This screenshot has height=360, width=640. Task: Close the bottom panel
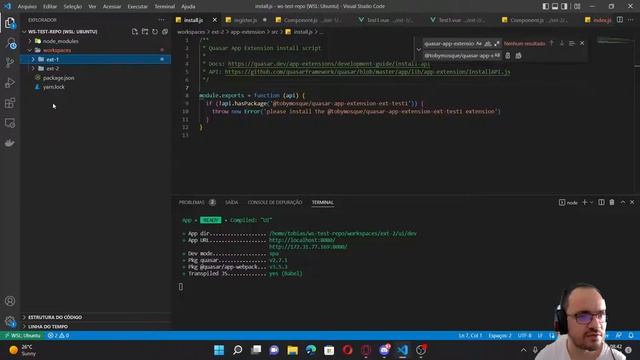(632, 202)
